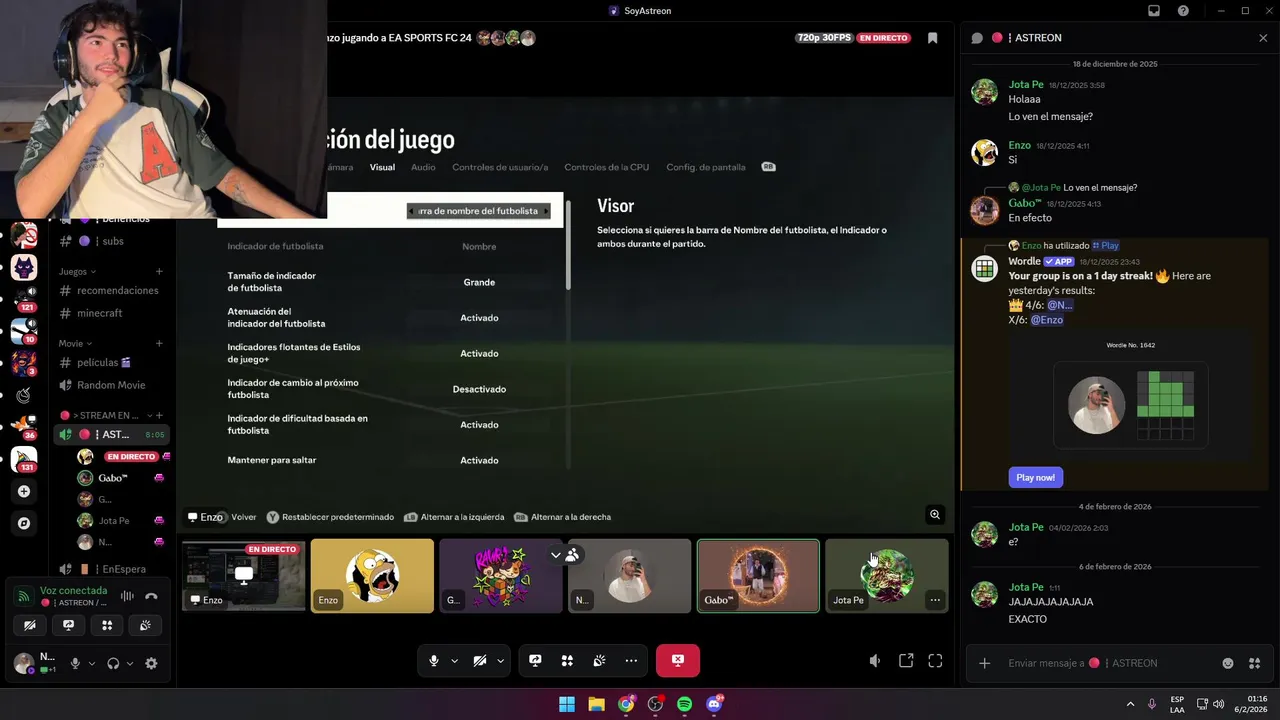Click the plus attachment button in message box
This screenshot has width=1280, height=720.
pyautogui.click(x=985, y=663)
